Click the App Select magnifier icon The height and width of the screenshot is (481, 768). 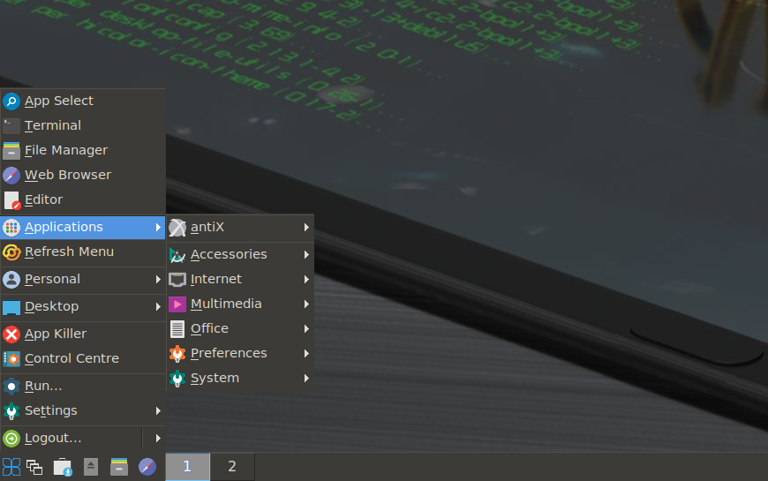pos(11,101)
